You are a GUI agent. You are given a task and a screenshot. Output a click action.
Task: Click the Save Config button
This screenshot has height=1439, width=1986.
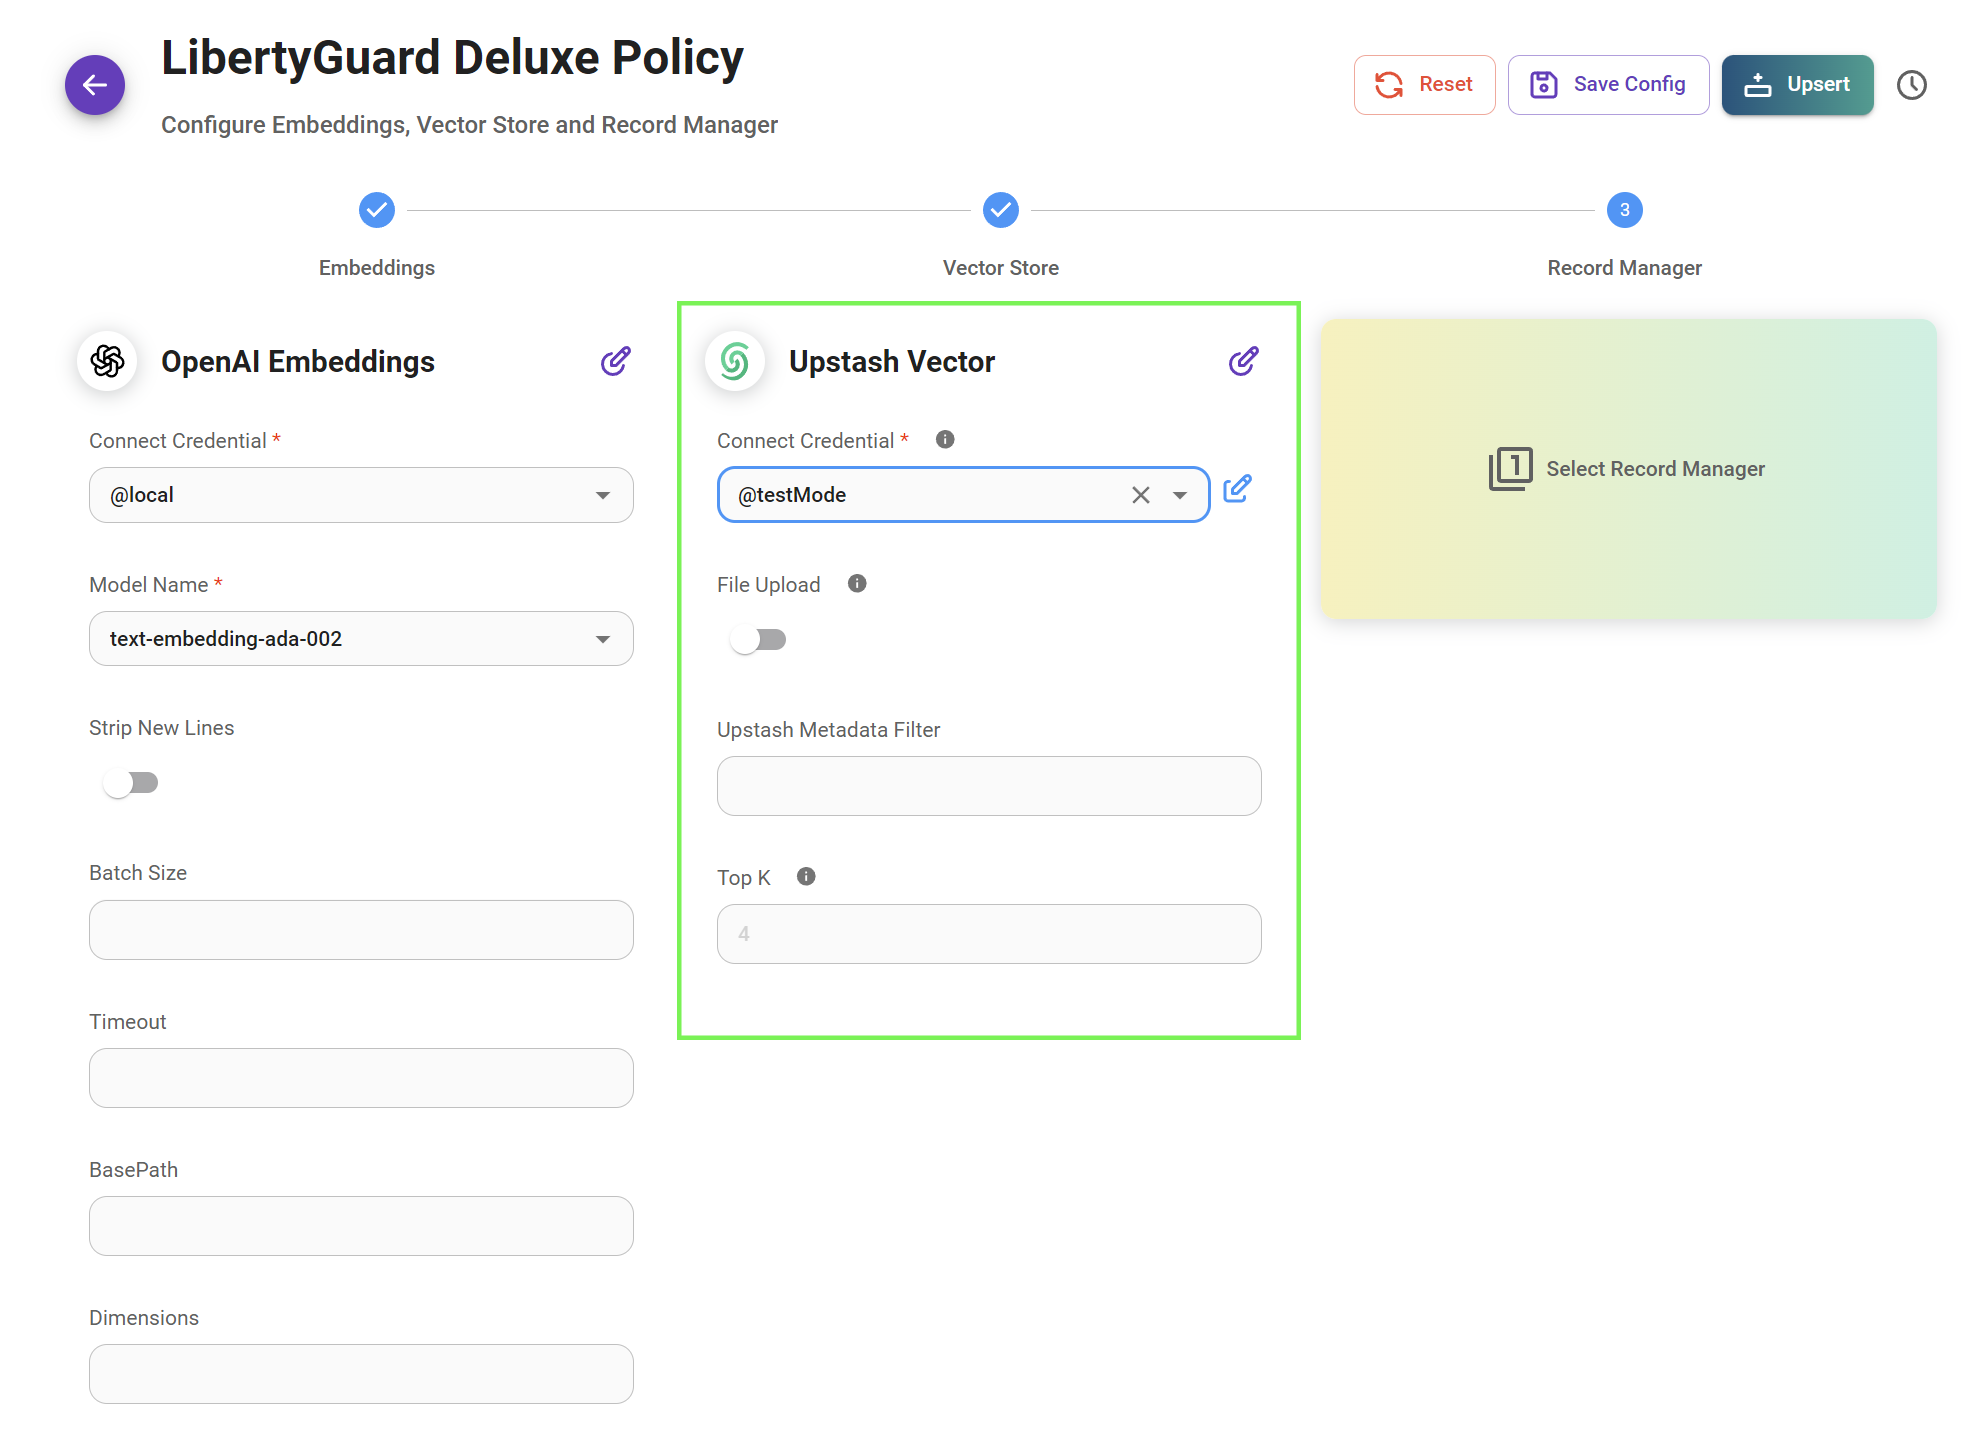pyautogui.click(x=1608, y=85)
